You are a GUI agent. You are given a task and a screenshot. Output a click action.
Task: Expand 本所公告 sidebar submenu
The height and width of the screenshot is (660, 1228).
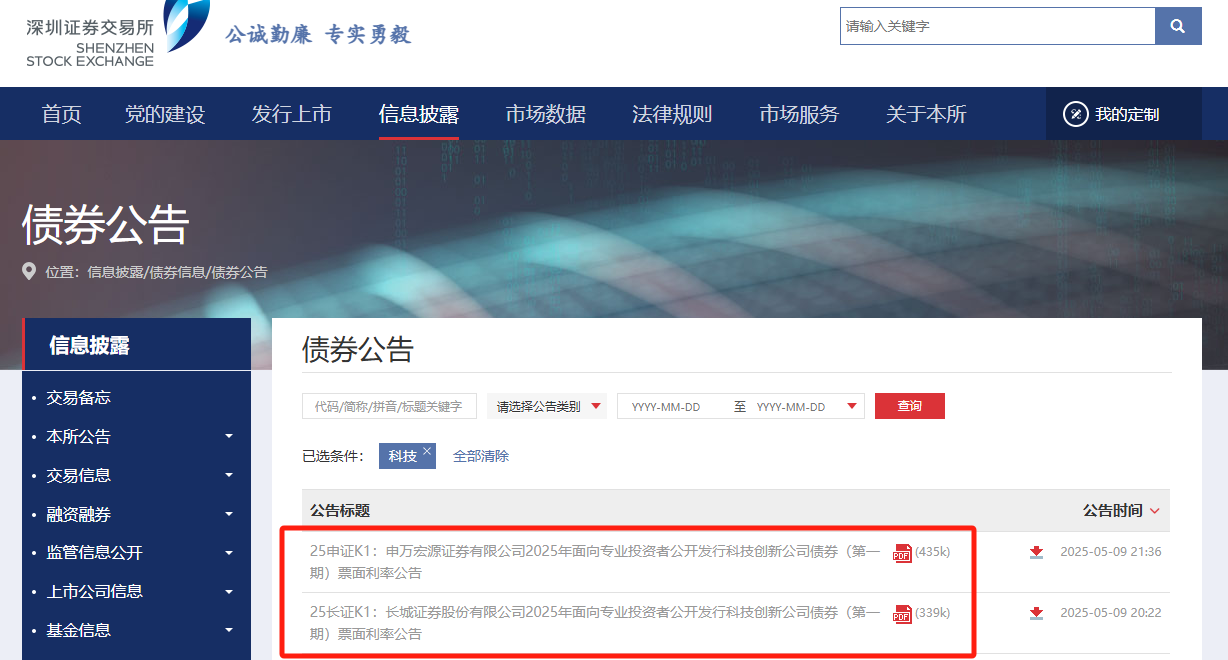[229, 437]
